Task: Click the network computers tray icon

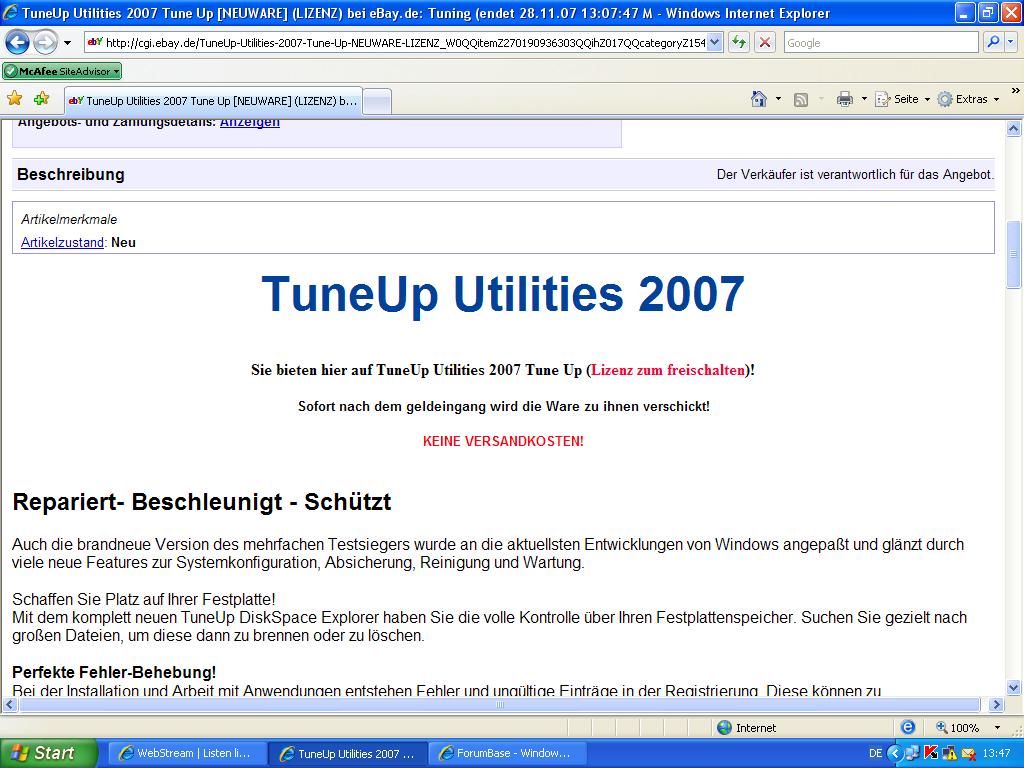Action: click(912, 753)
